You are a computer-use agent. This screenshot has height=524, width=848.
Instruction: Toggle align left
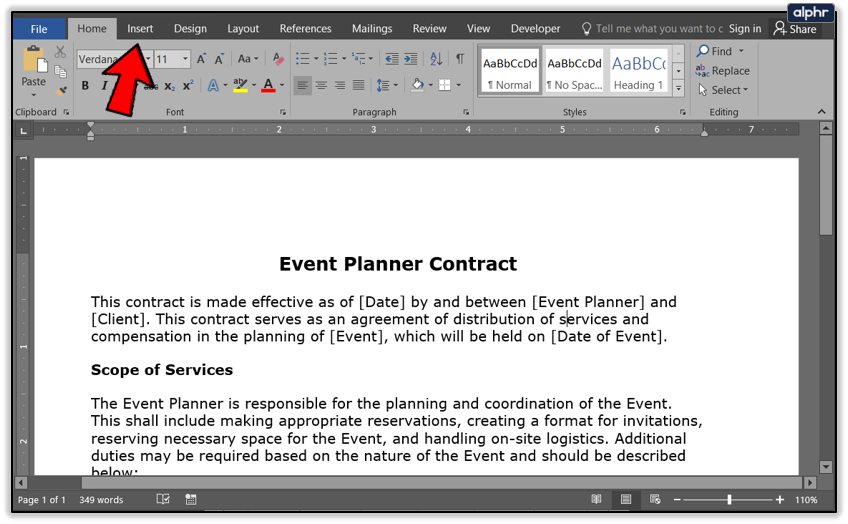[x=302, y=85]
